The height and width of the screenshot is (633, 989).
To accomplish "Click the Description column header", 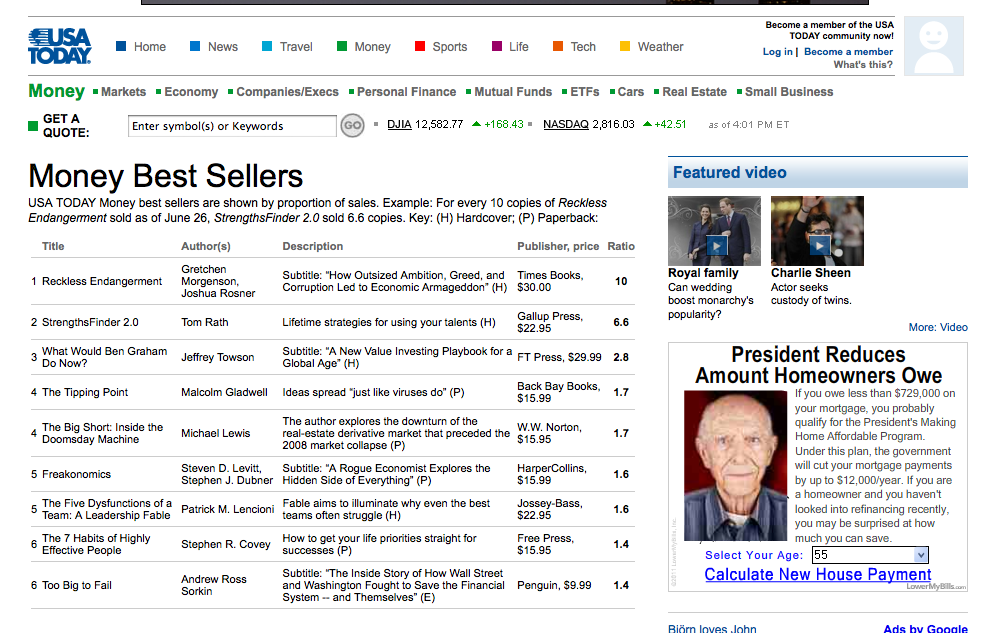I will tap(313, 247).
